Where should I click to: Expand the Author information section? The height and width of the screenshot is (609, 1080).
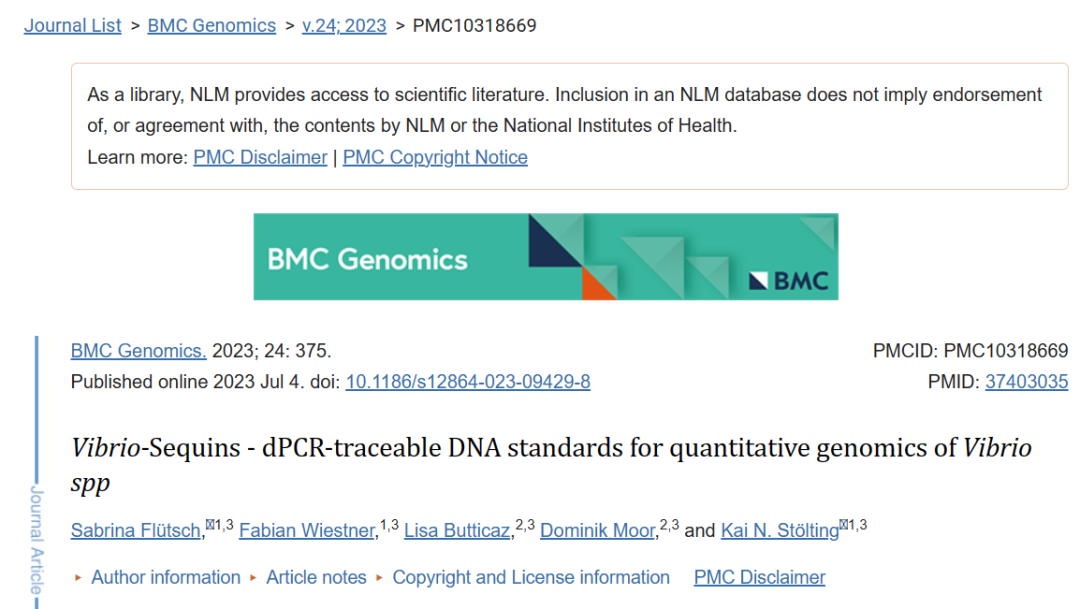pyautogui.click(x=165, y=577)
